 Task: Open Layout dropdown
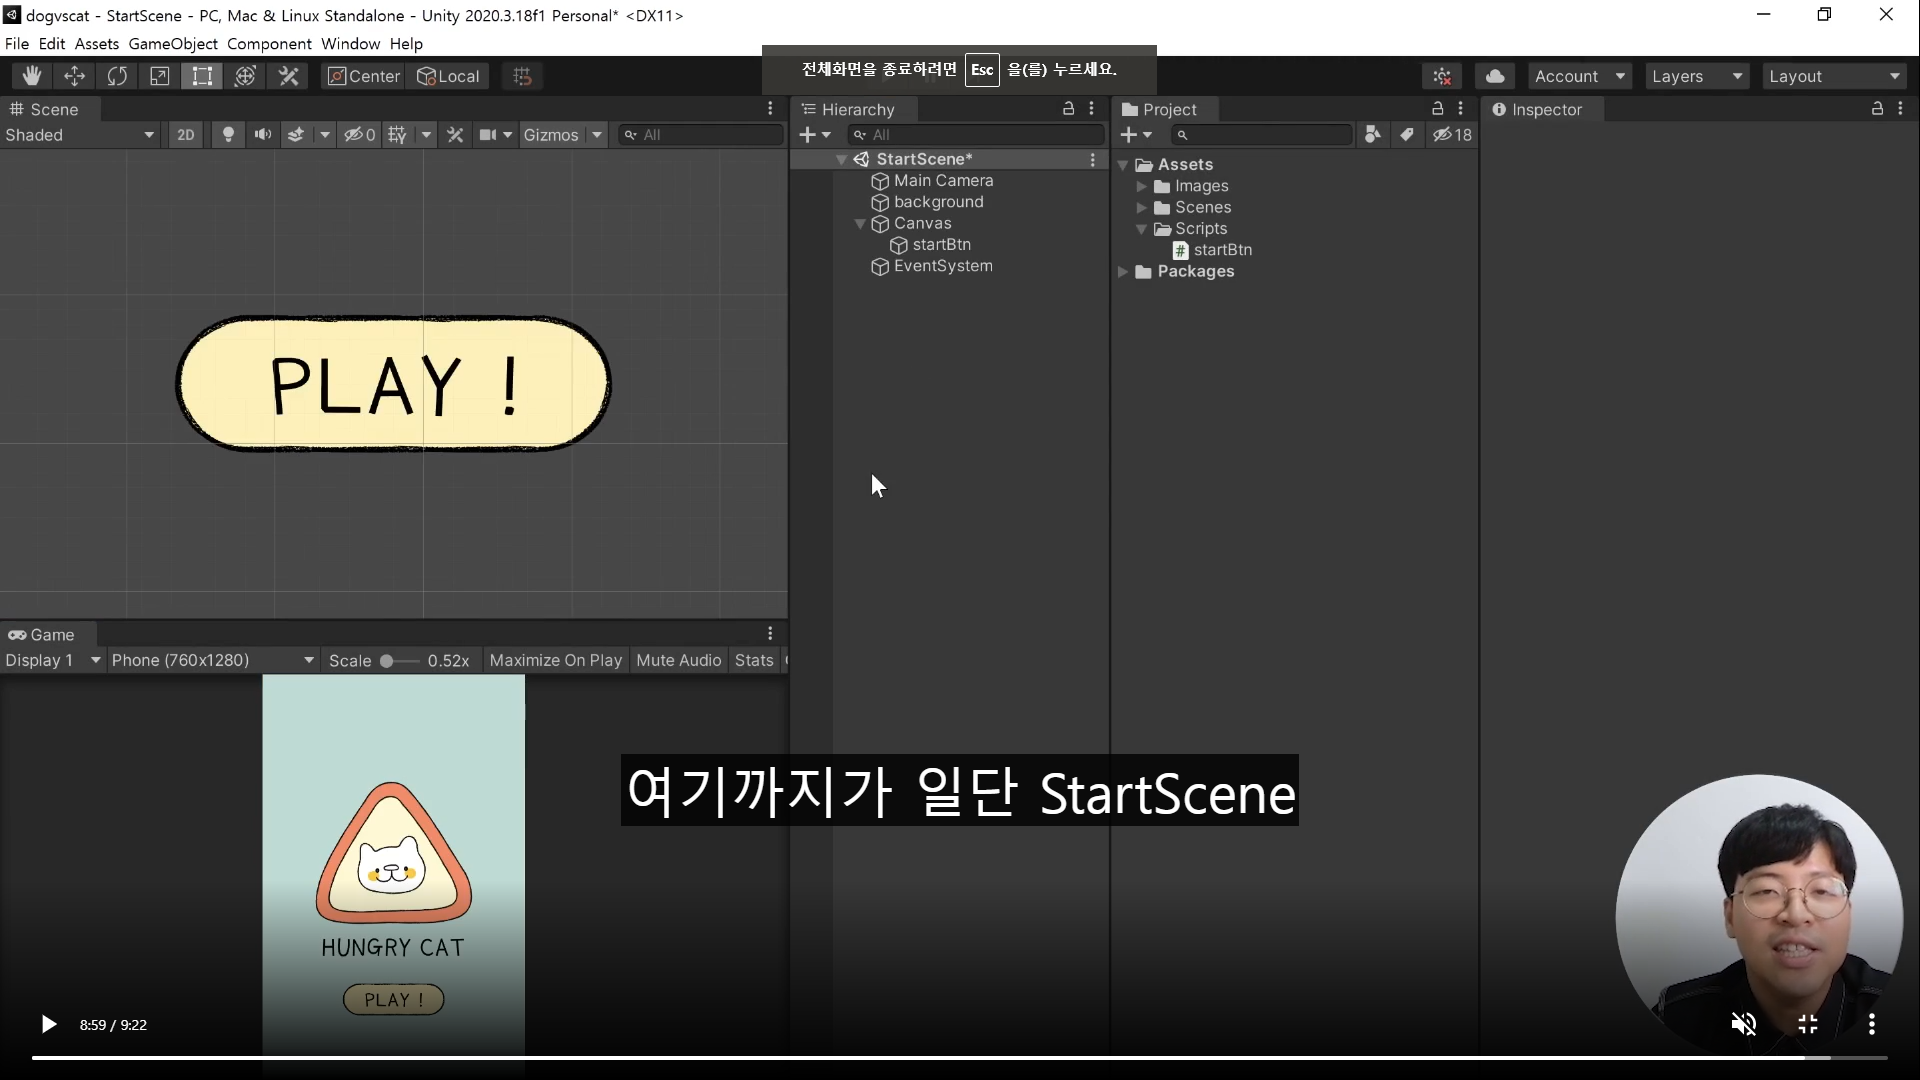[1834, 76]
